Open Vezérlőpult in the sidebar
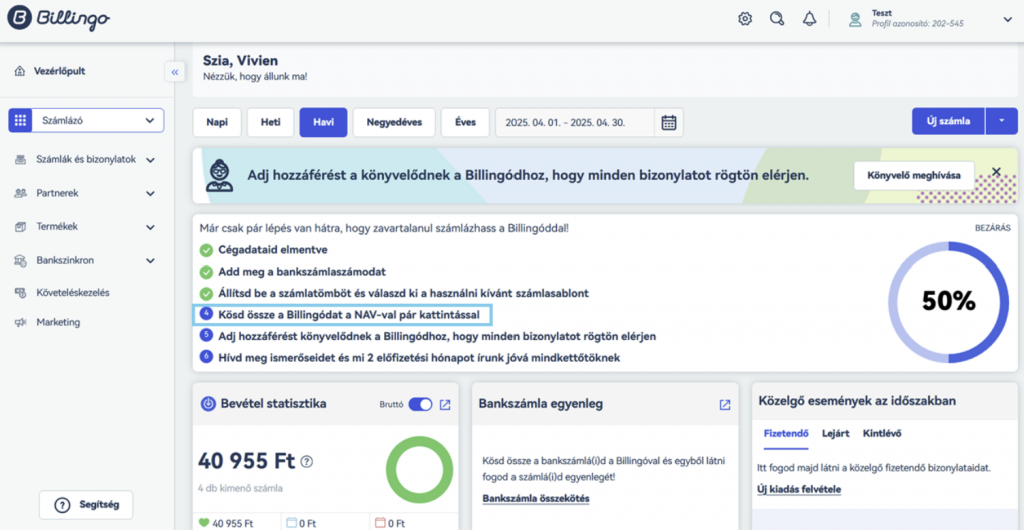This screenshot has height=530, width=1024. pyautogui.click(x=59, y=71)
